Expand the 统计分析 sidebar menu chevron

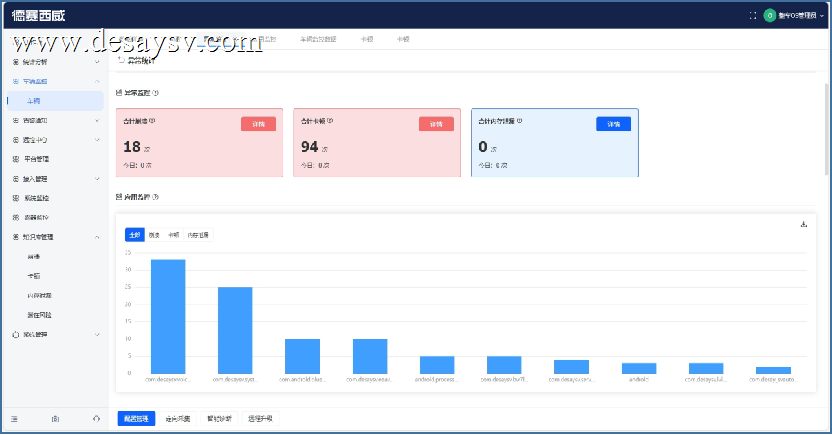coord(97,62)
